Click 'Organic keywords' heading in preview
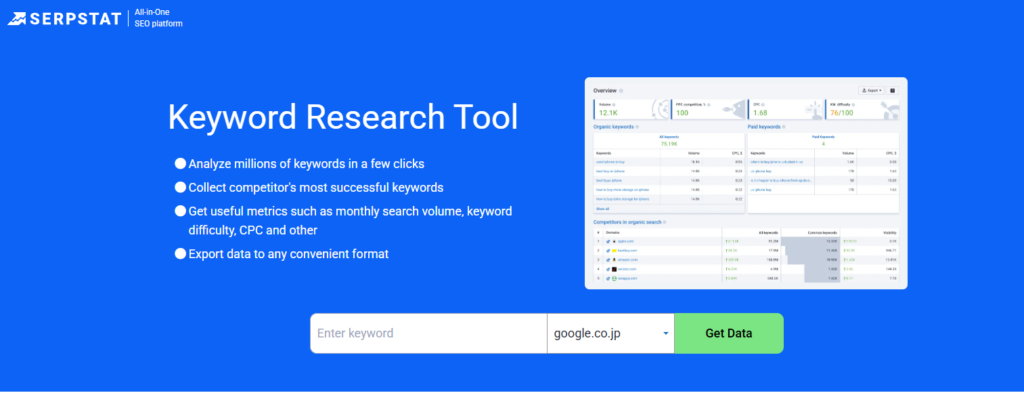 tap(614, 127)
